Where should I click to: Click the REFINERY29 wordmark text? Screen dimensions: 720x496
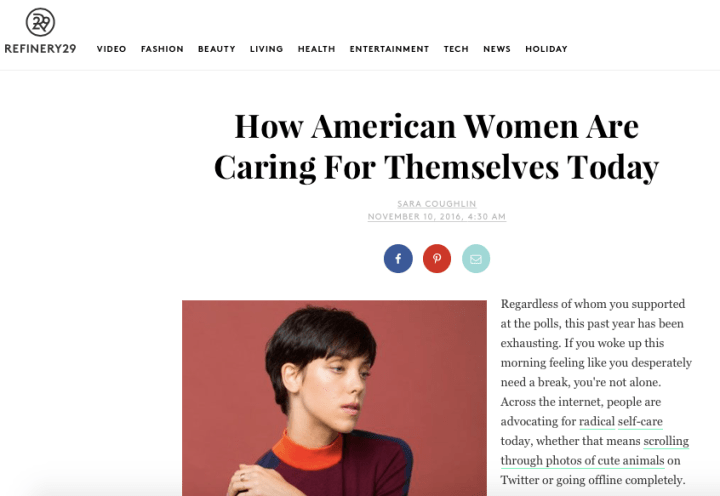tap(40, 49)
